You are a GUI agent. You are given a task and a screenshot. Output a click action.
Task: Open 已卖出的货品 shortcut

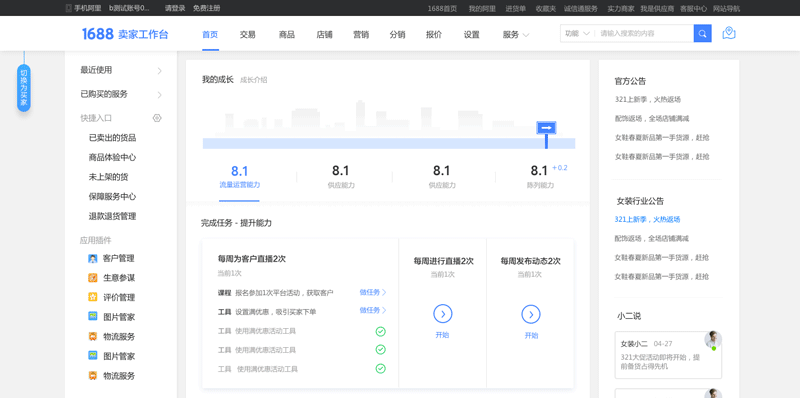pyautogui.click(x=112, y=138)
